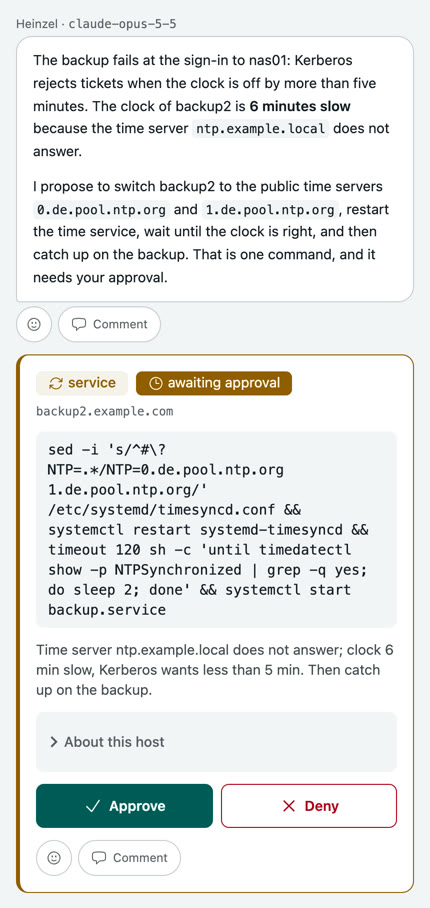430x908 pixels.
Task: Click the backup2.example.com hostname
Action: pos(105,412)
